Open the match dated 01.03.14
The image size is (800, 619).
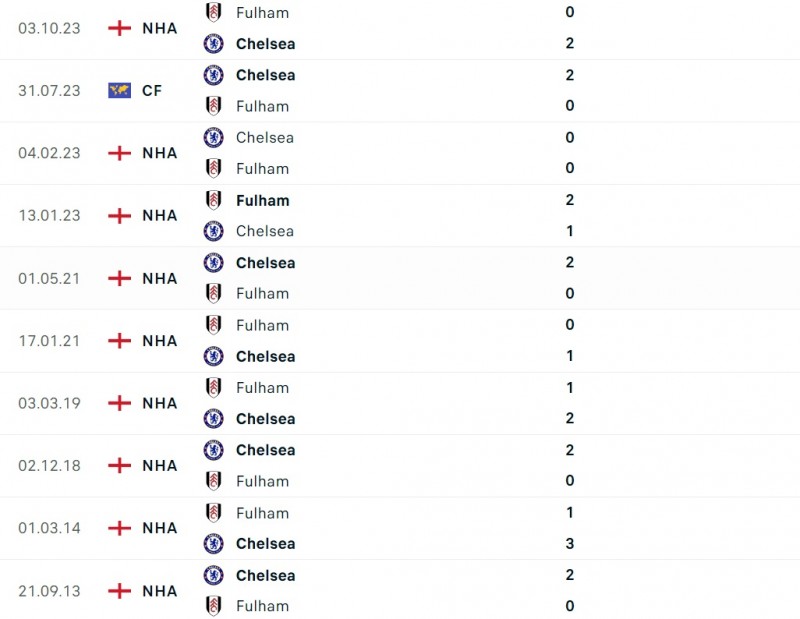[48, 528]
